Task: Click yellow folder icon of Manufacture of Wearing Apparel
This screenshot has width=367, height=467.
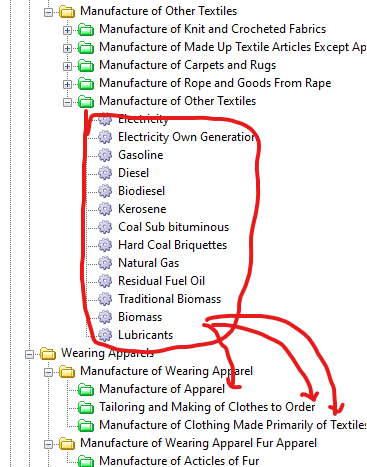Action: click(67, 372)
